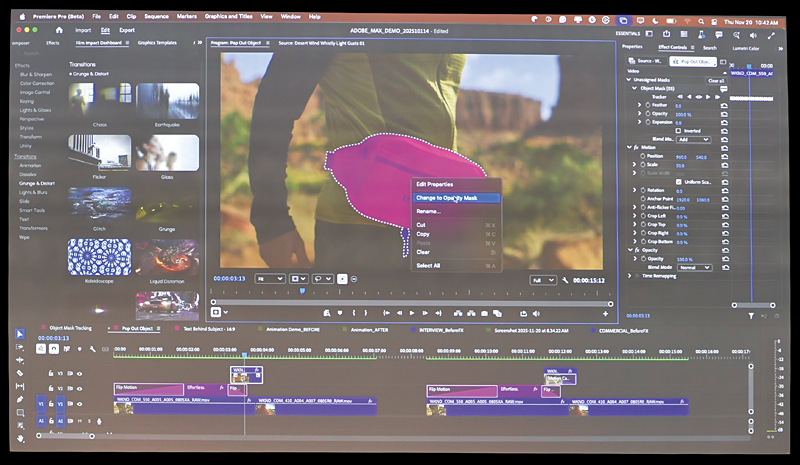800x465 pixels.
Task: Select the Selection arrow tool
Action: [x=20, y=334]
